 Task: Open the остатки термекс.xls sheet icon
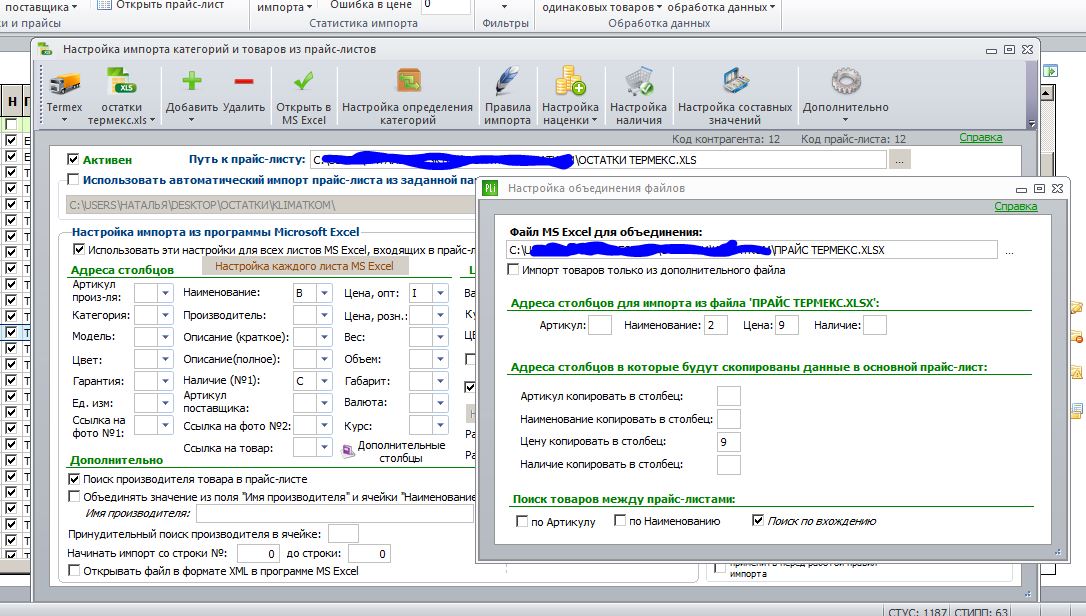[121, 82]
